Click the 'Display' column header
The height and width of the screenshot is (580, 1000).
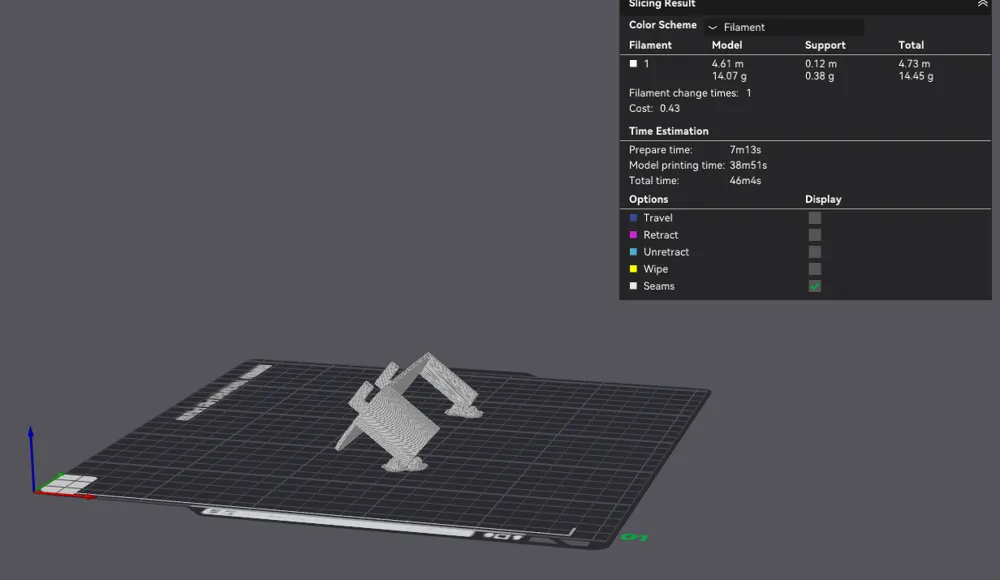pyautogui.click(x=823, y=199)
